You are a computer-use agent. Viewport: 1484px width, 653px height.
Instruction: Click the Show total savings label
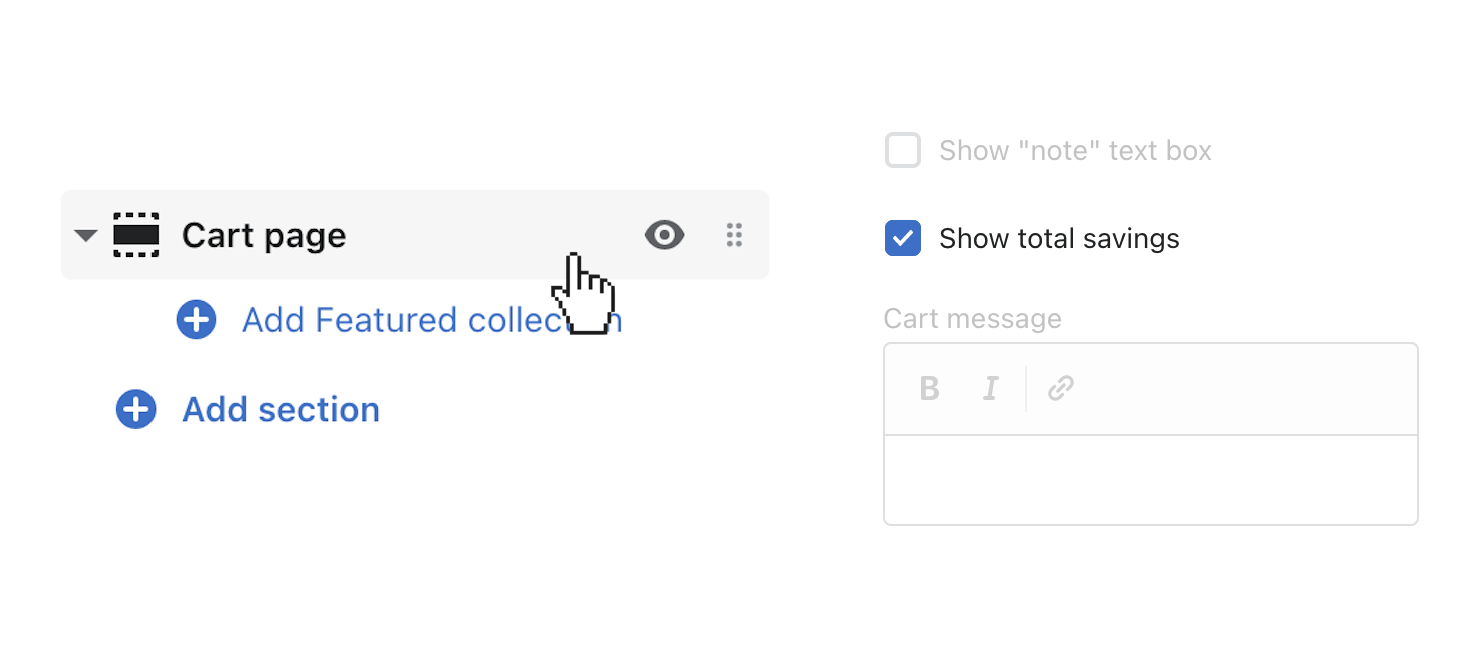click(x=1059, y=239)
